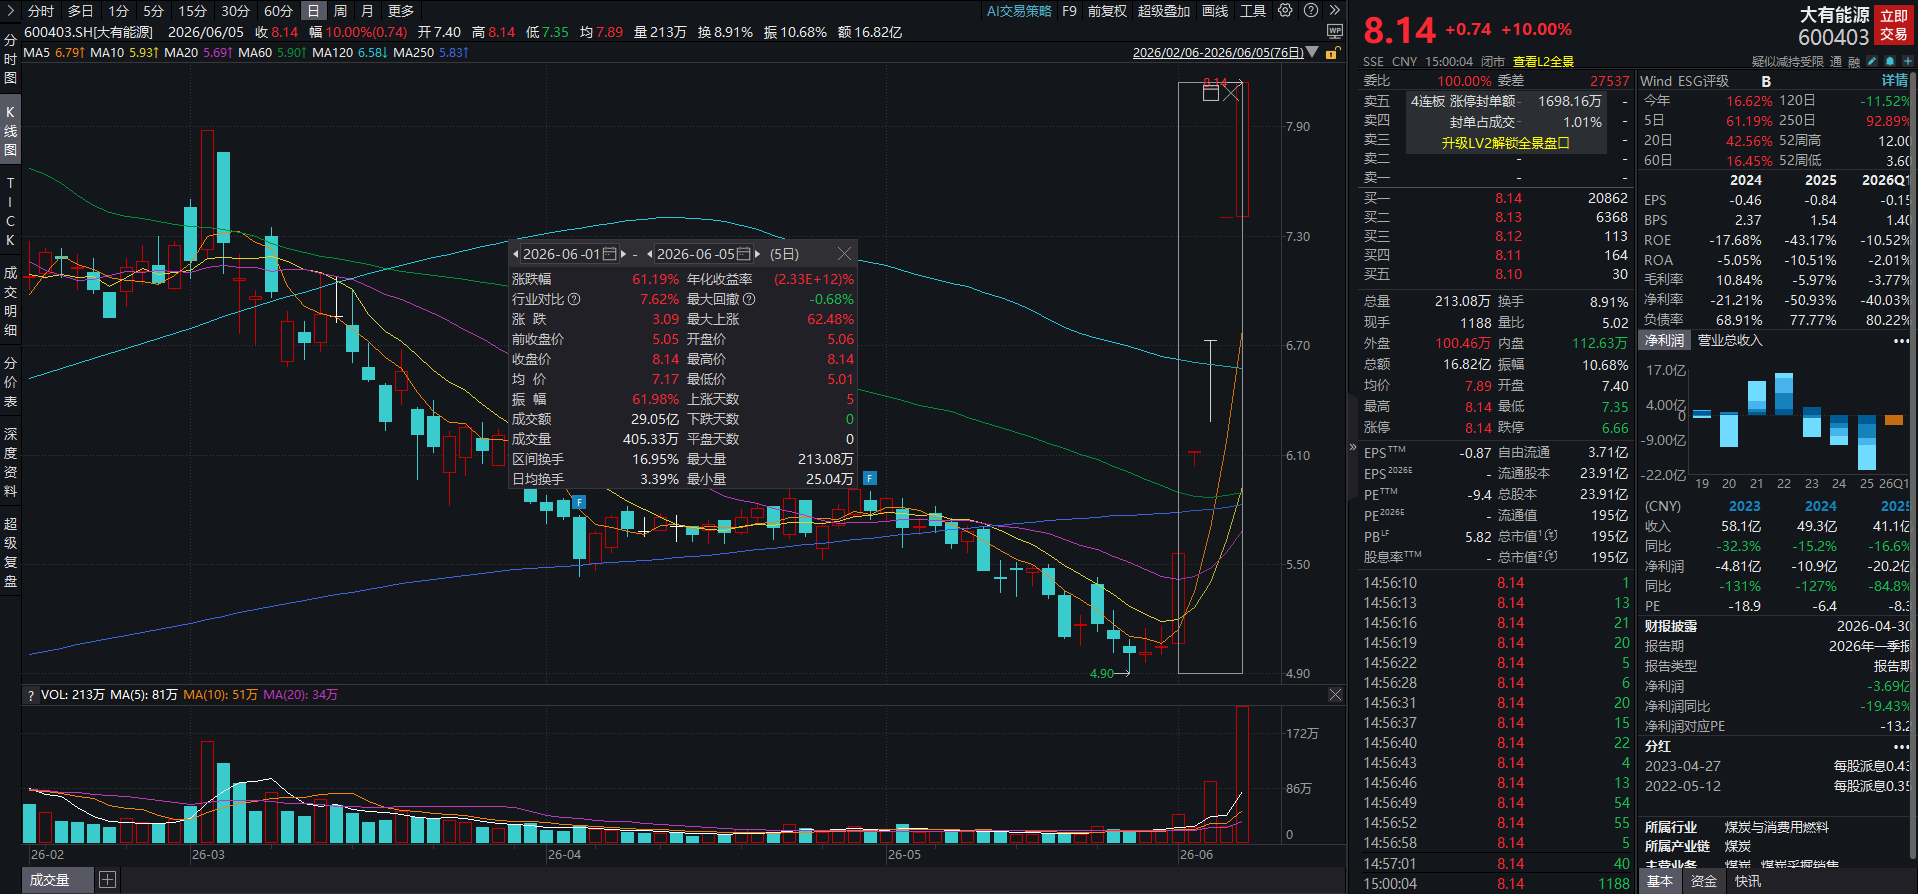Expand the sidebar arrow at top-left corner

click(9, 10)
